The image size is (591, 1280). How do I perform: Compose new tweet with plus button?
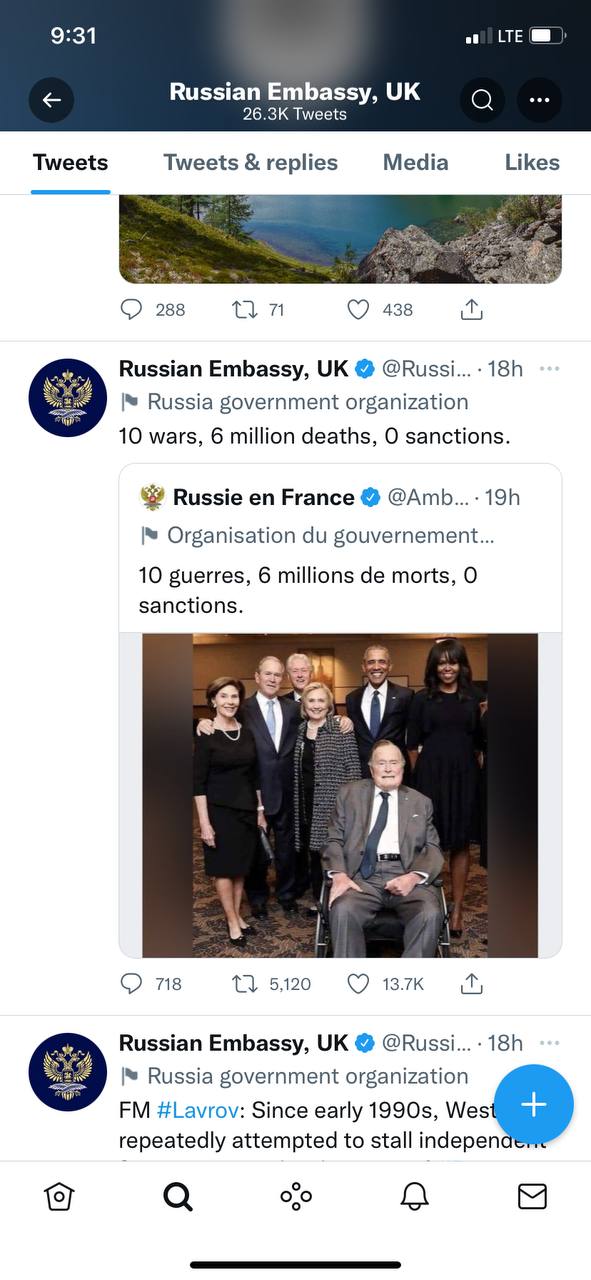coord(534,1104)
